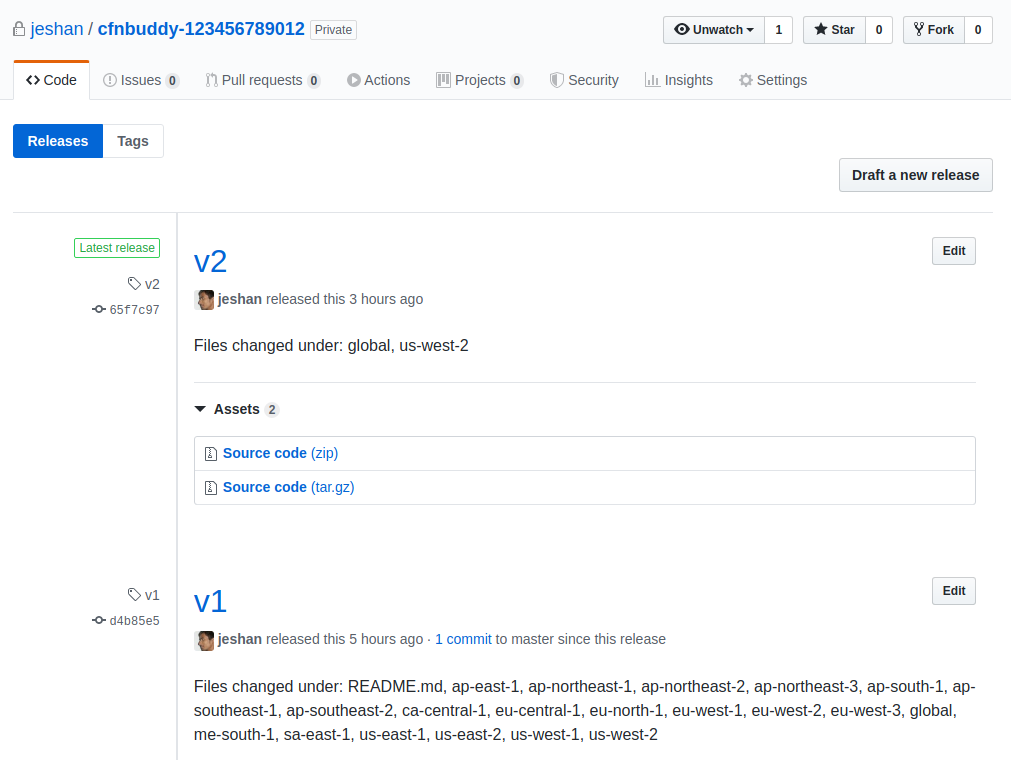Image resolution: width=1011 pixels, height=760 pixels.
Task: Open the Issues tab
Action: (x=141, y=80)
